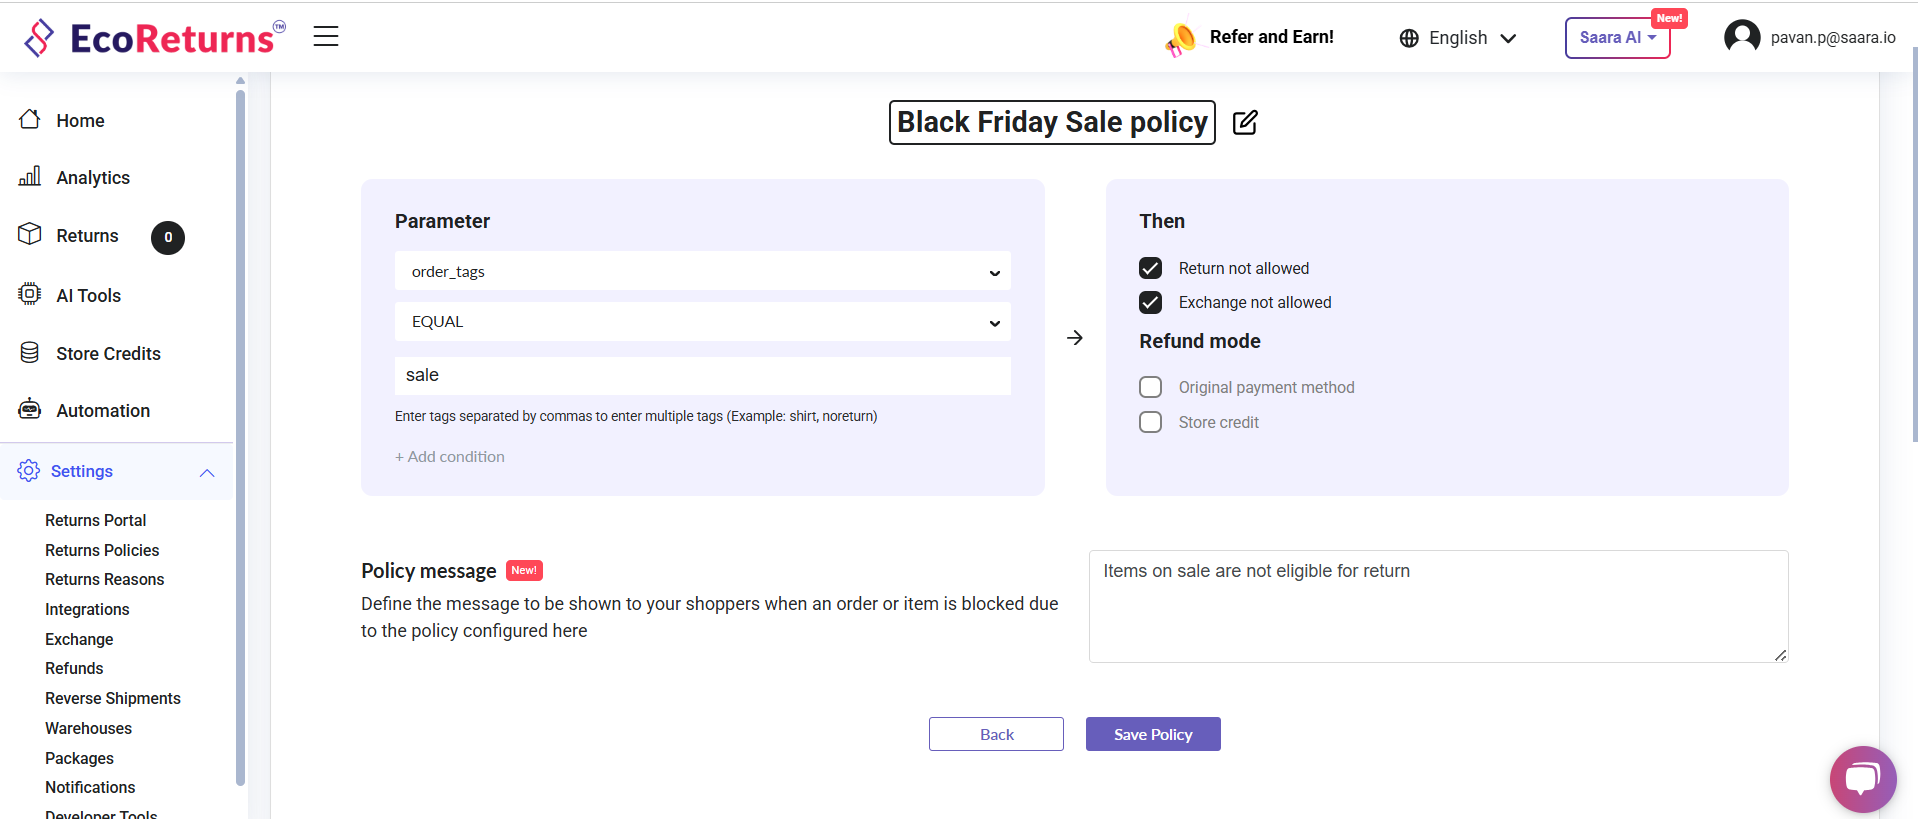
Task: Click the AI Tools chip icon
Action: point(30,294)
